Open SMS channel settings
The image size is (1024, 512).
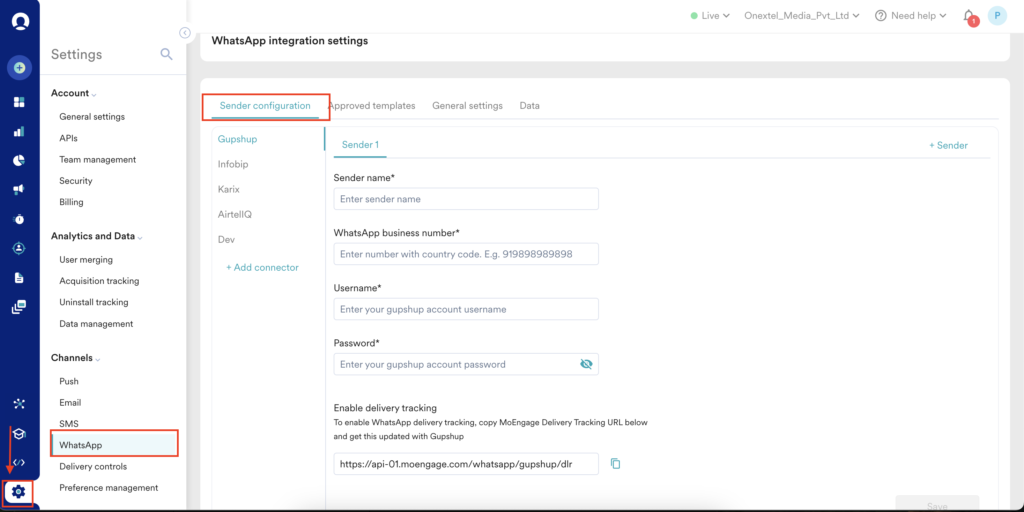pos(69,424)
